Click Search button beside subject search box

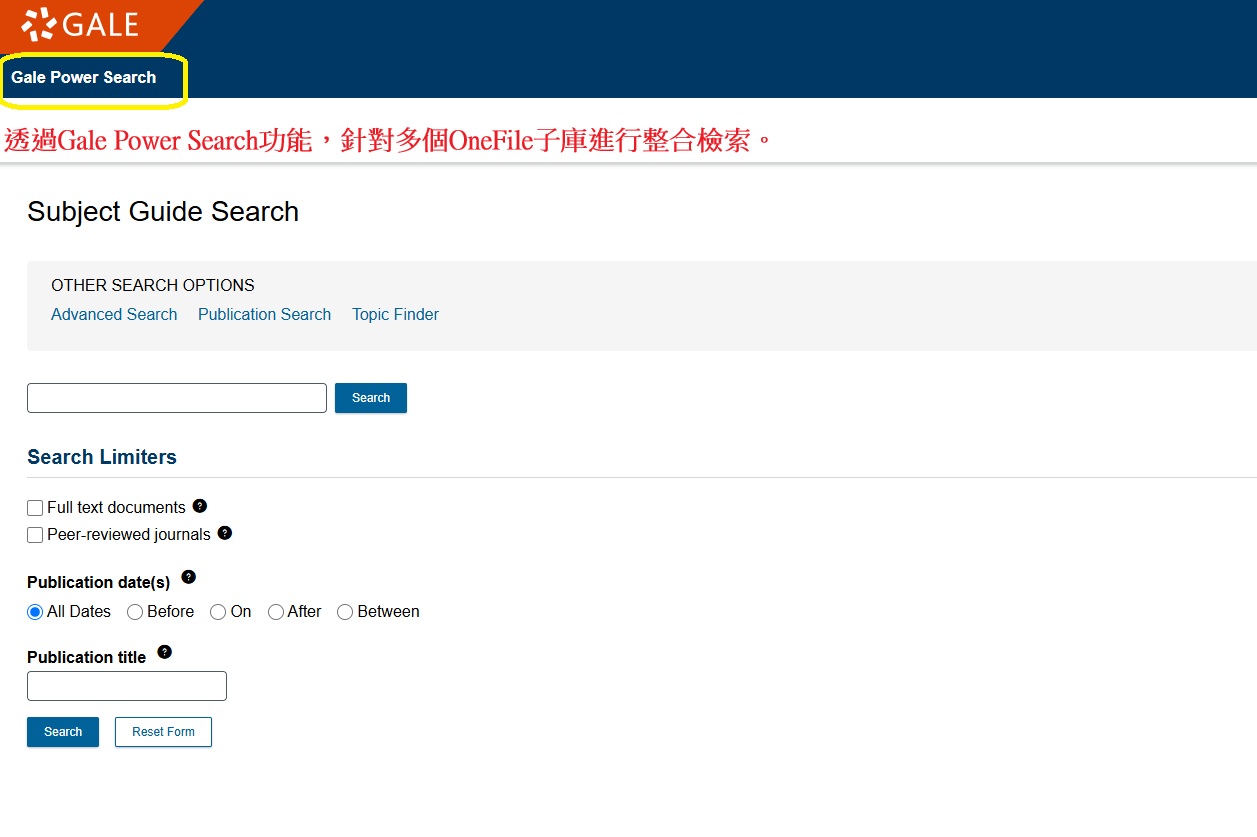pyautogui.click(x=371, y=398)
